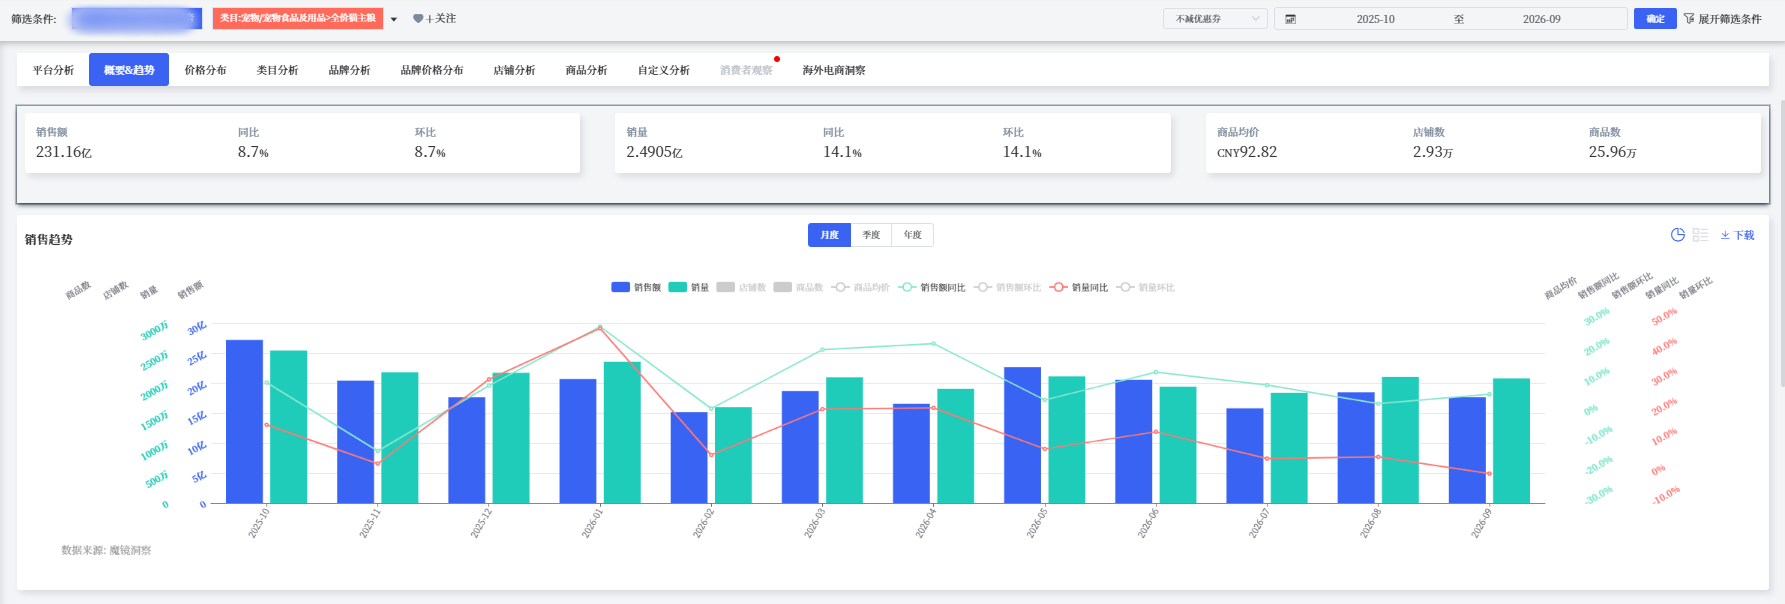1785x604 pixels.
Task: Click the end month 2026-09 field
Action: 1541,19
